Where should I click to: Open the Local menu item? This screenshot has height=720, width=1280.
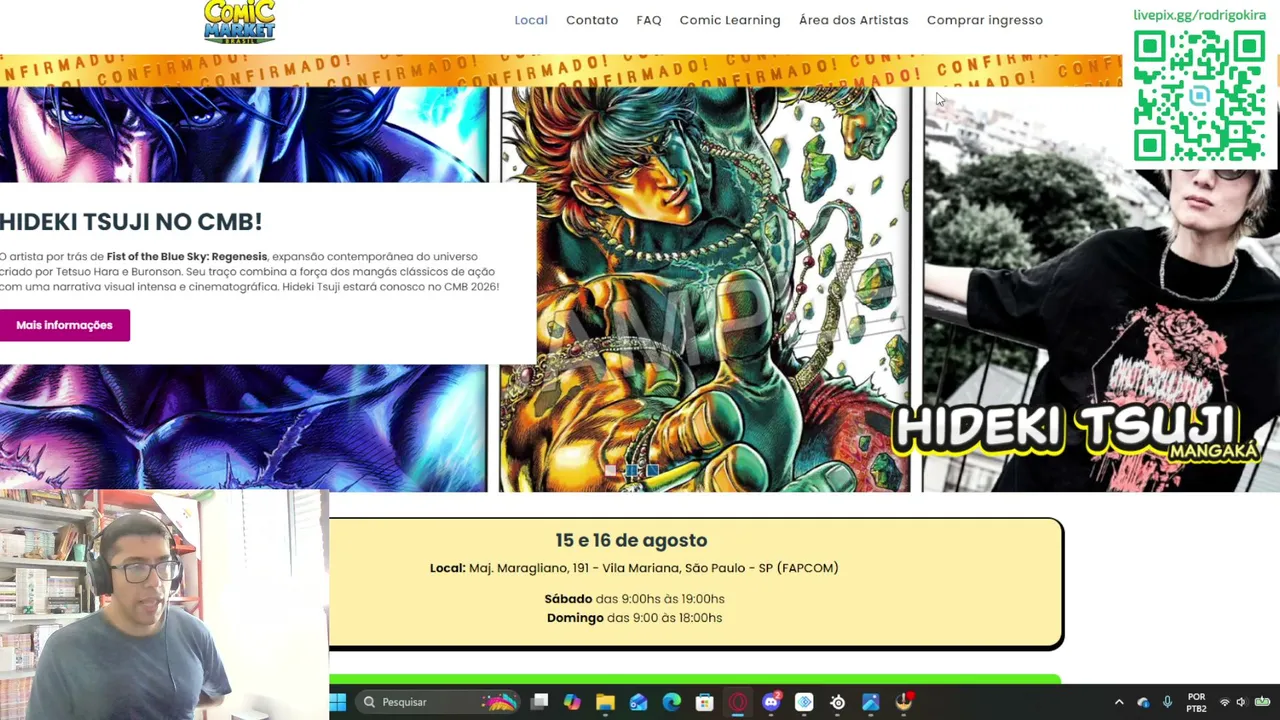531,20
